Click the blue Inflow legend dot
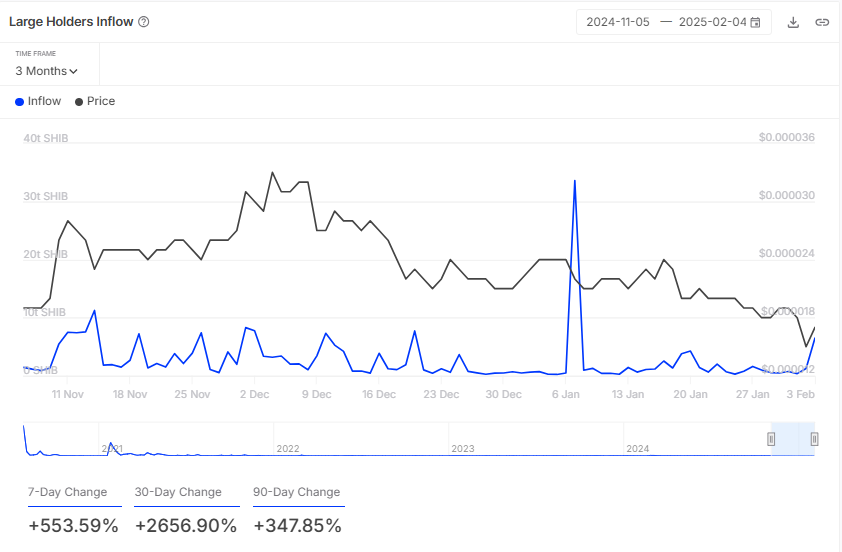842x552 pixels. click(x=20, y=101)
